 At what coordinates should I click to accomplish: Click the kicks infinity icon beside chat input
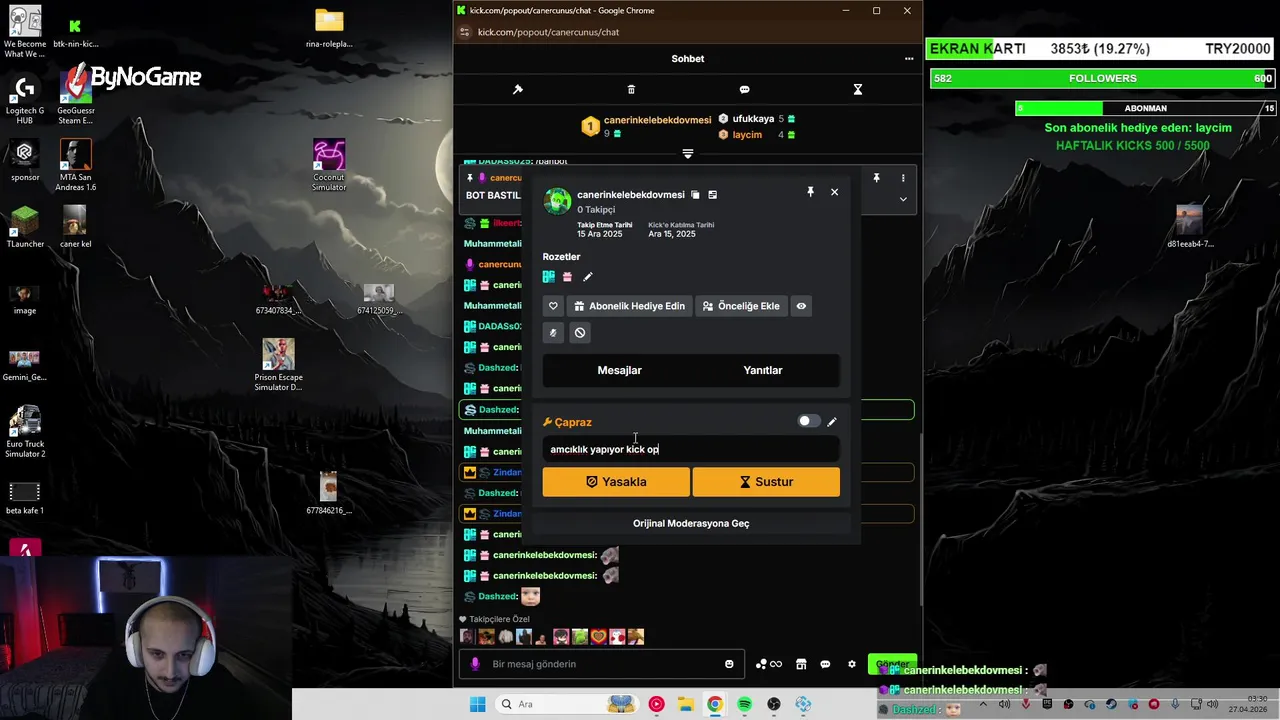pyautogui.click(x=769, y=664)
